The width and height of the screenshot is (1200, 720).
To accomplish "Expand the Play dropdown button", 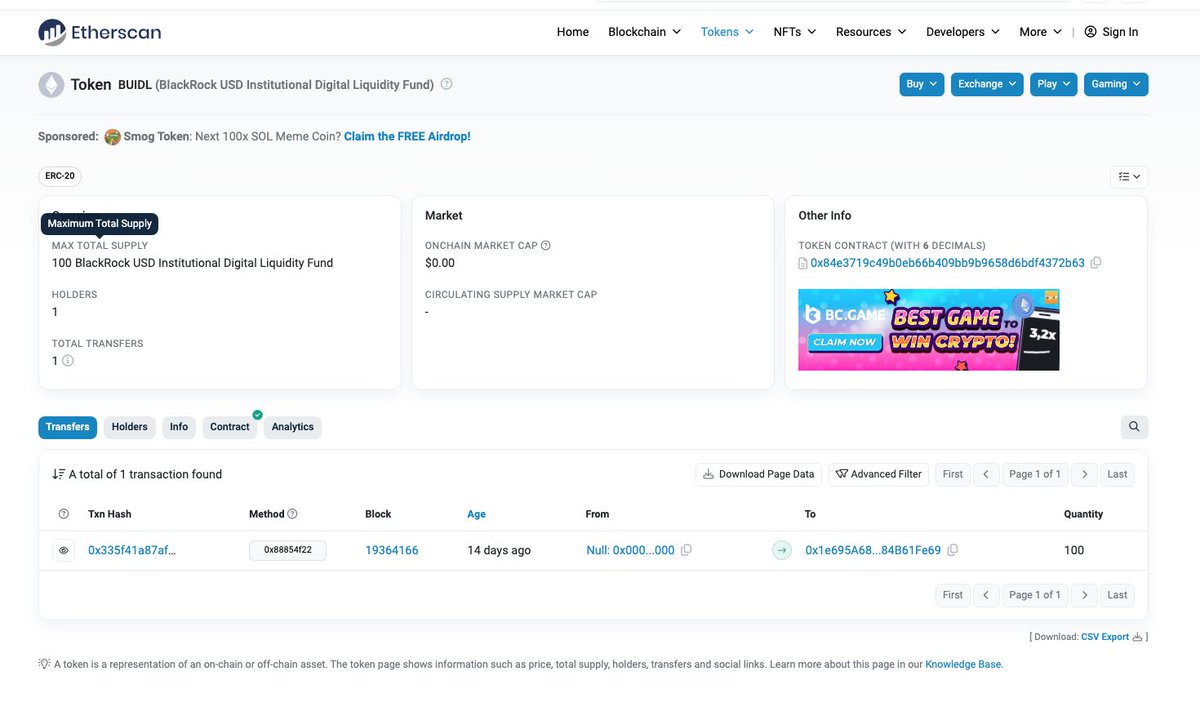I will (x=1054, y=85).
